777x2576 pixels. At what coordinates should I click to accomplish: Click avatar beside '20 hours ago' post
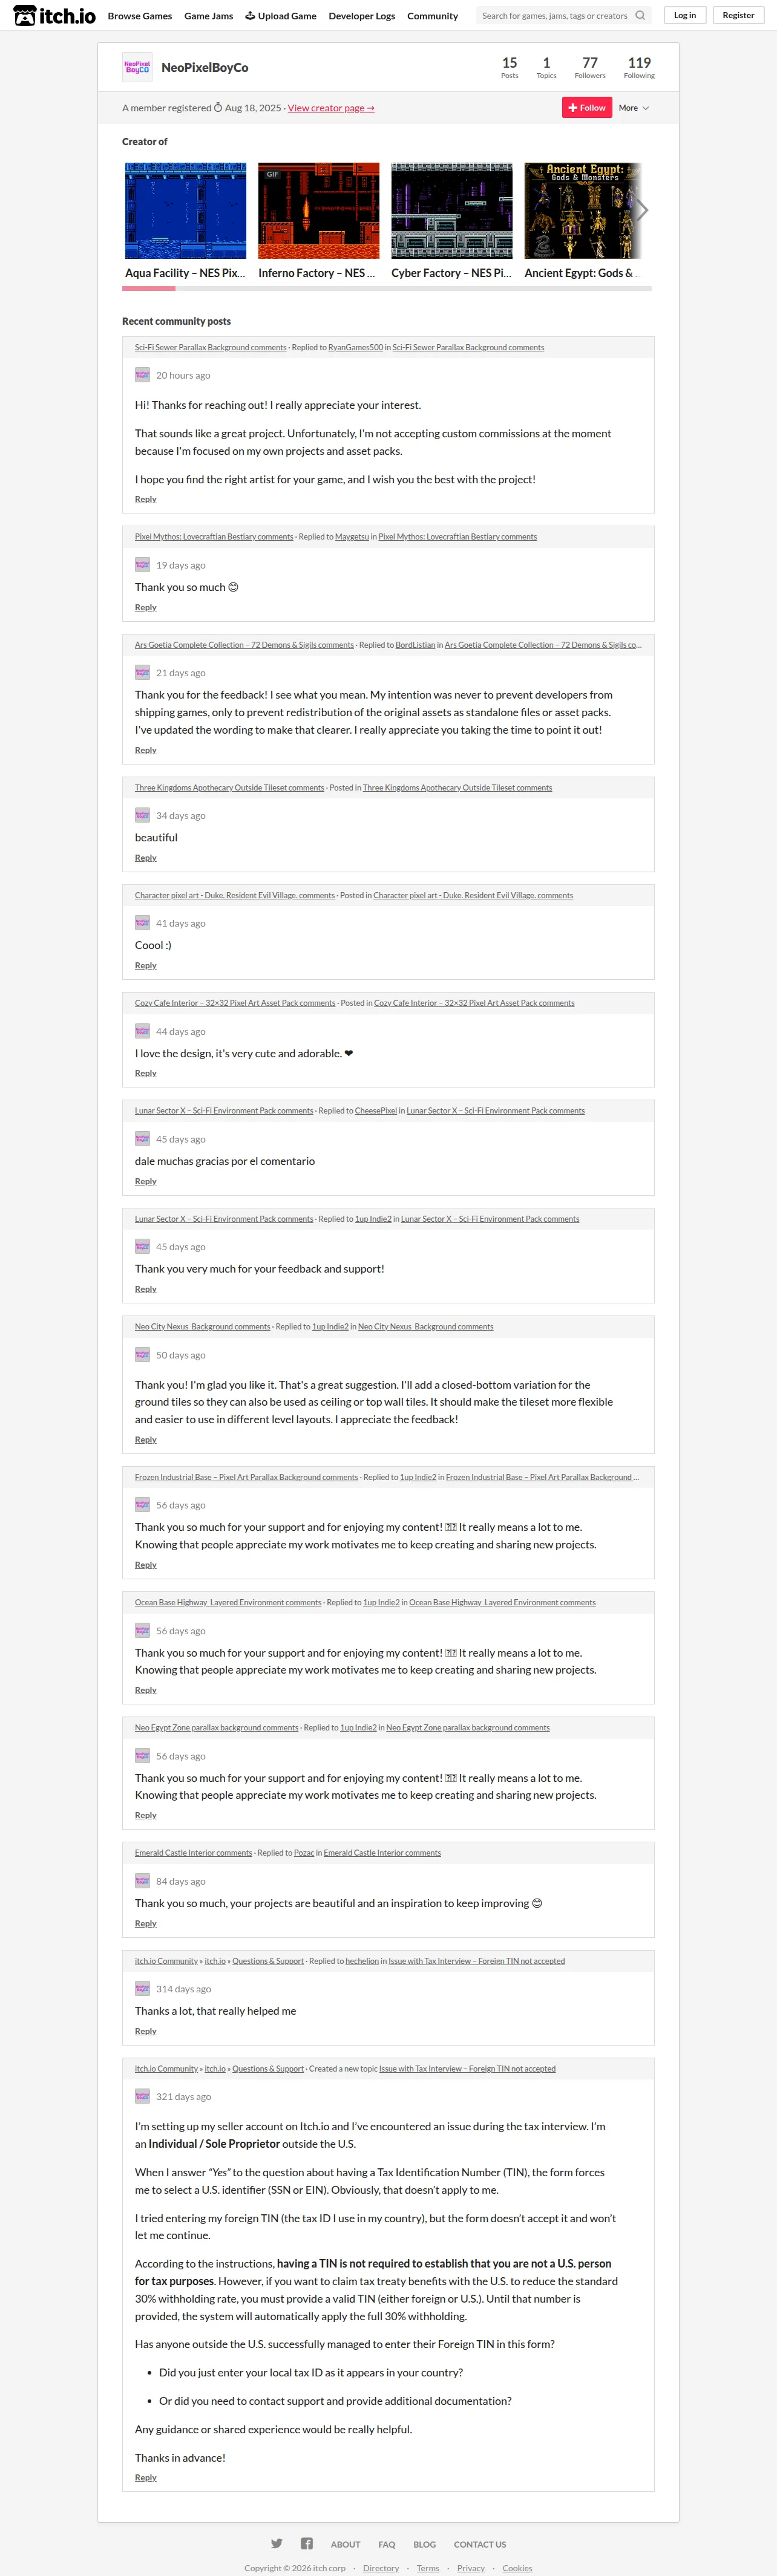pyautogui.click(x=142, y=375)
